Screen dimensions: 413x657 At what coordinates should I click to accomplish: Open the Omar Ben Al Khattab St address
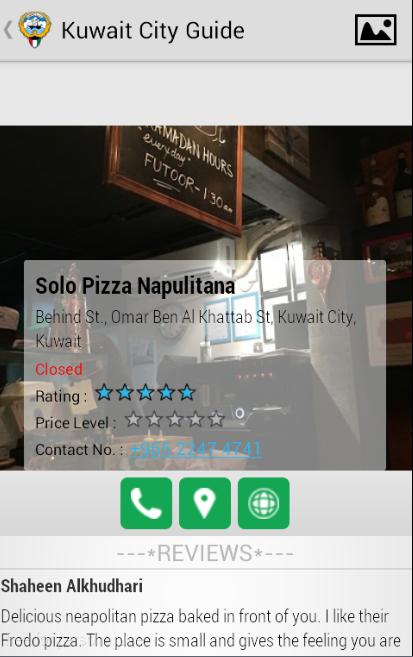pos(196,329)
